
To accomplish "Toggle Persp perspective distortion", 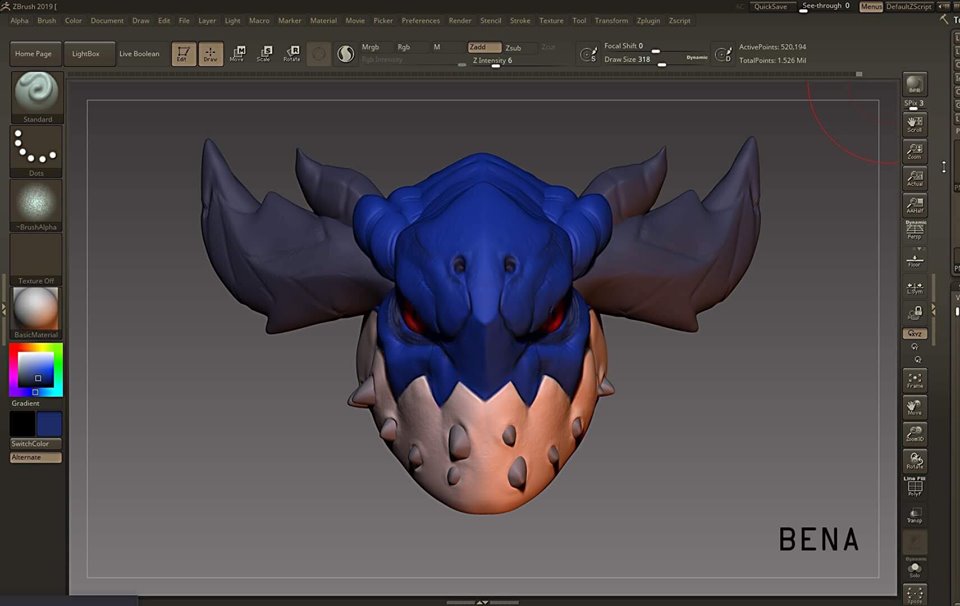I will tap(914, 231).
